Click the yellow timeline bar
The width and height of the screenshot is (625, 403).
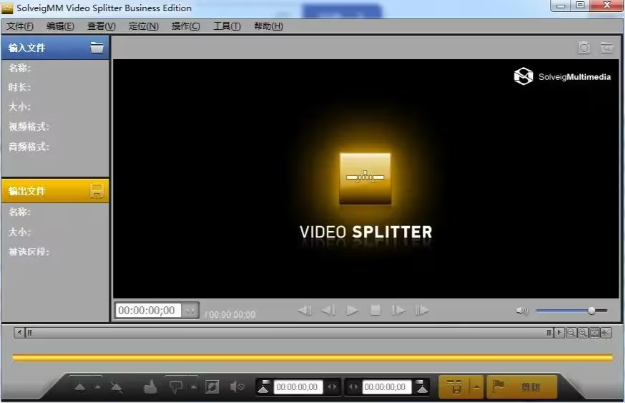312,358
